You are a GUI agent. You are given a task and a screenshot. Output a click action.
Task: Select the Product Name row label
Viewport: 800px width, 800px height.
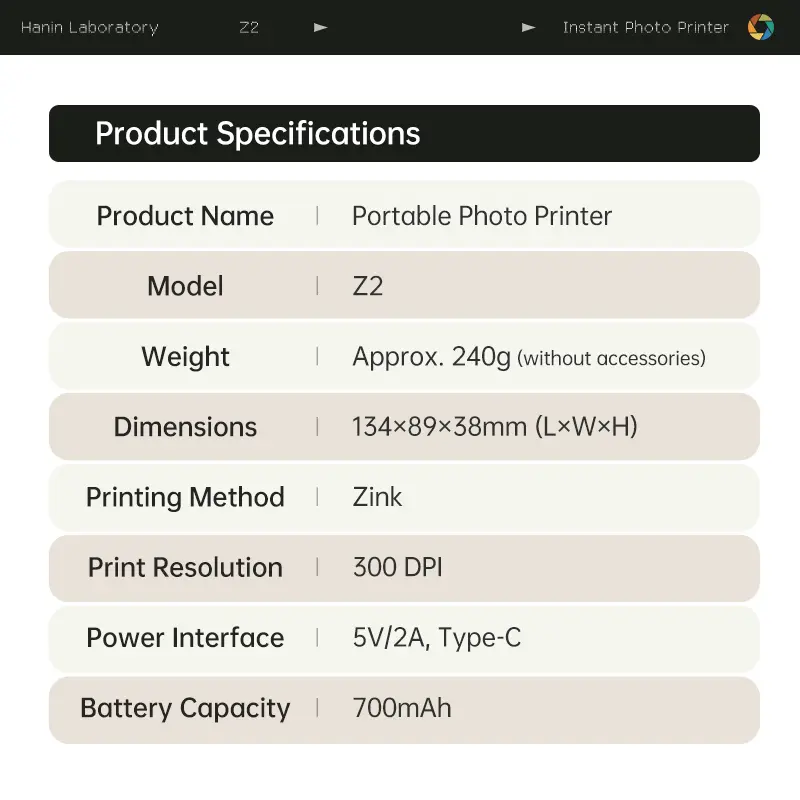185,216
